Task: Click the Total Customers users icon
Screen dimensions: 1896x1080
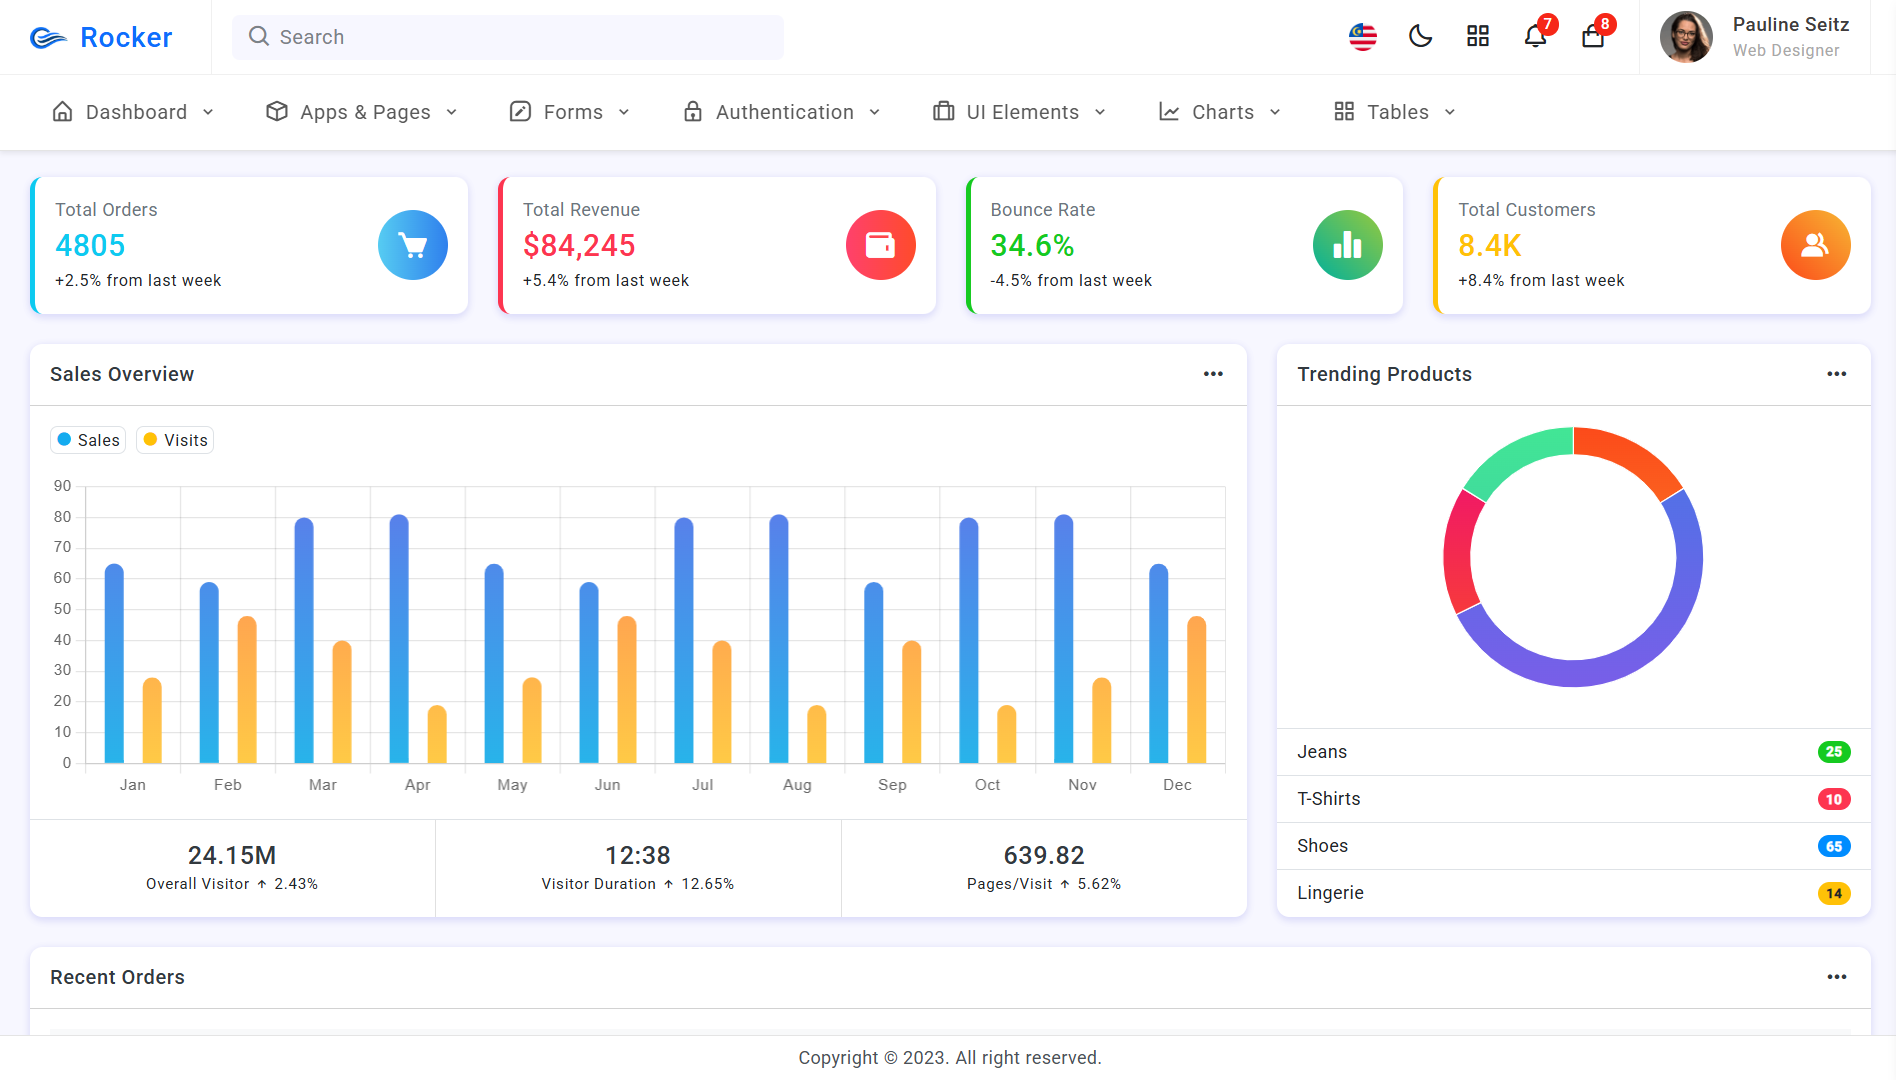Action: point(1815,245)
